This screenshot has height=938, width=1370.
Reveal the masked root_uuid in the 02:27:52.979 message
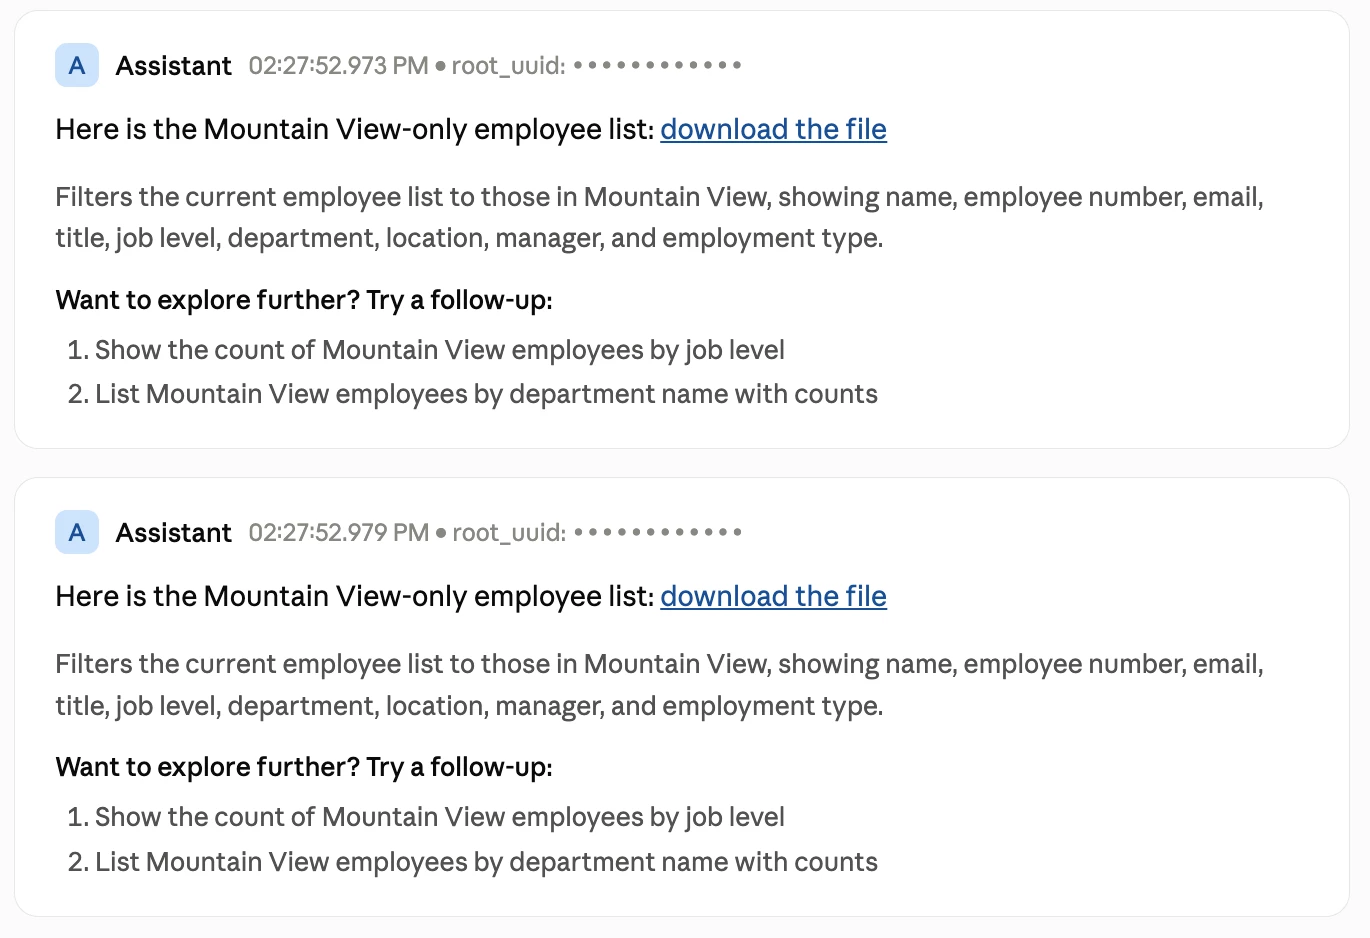[x=658, y=533]
